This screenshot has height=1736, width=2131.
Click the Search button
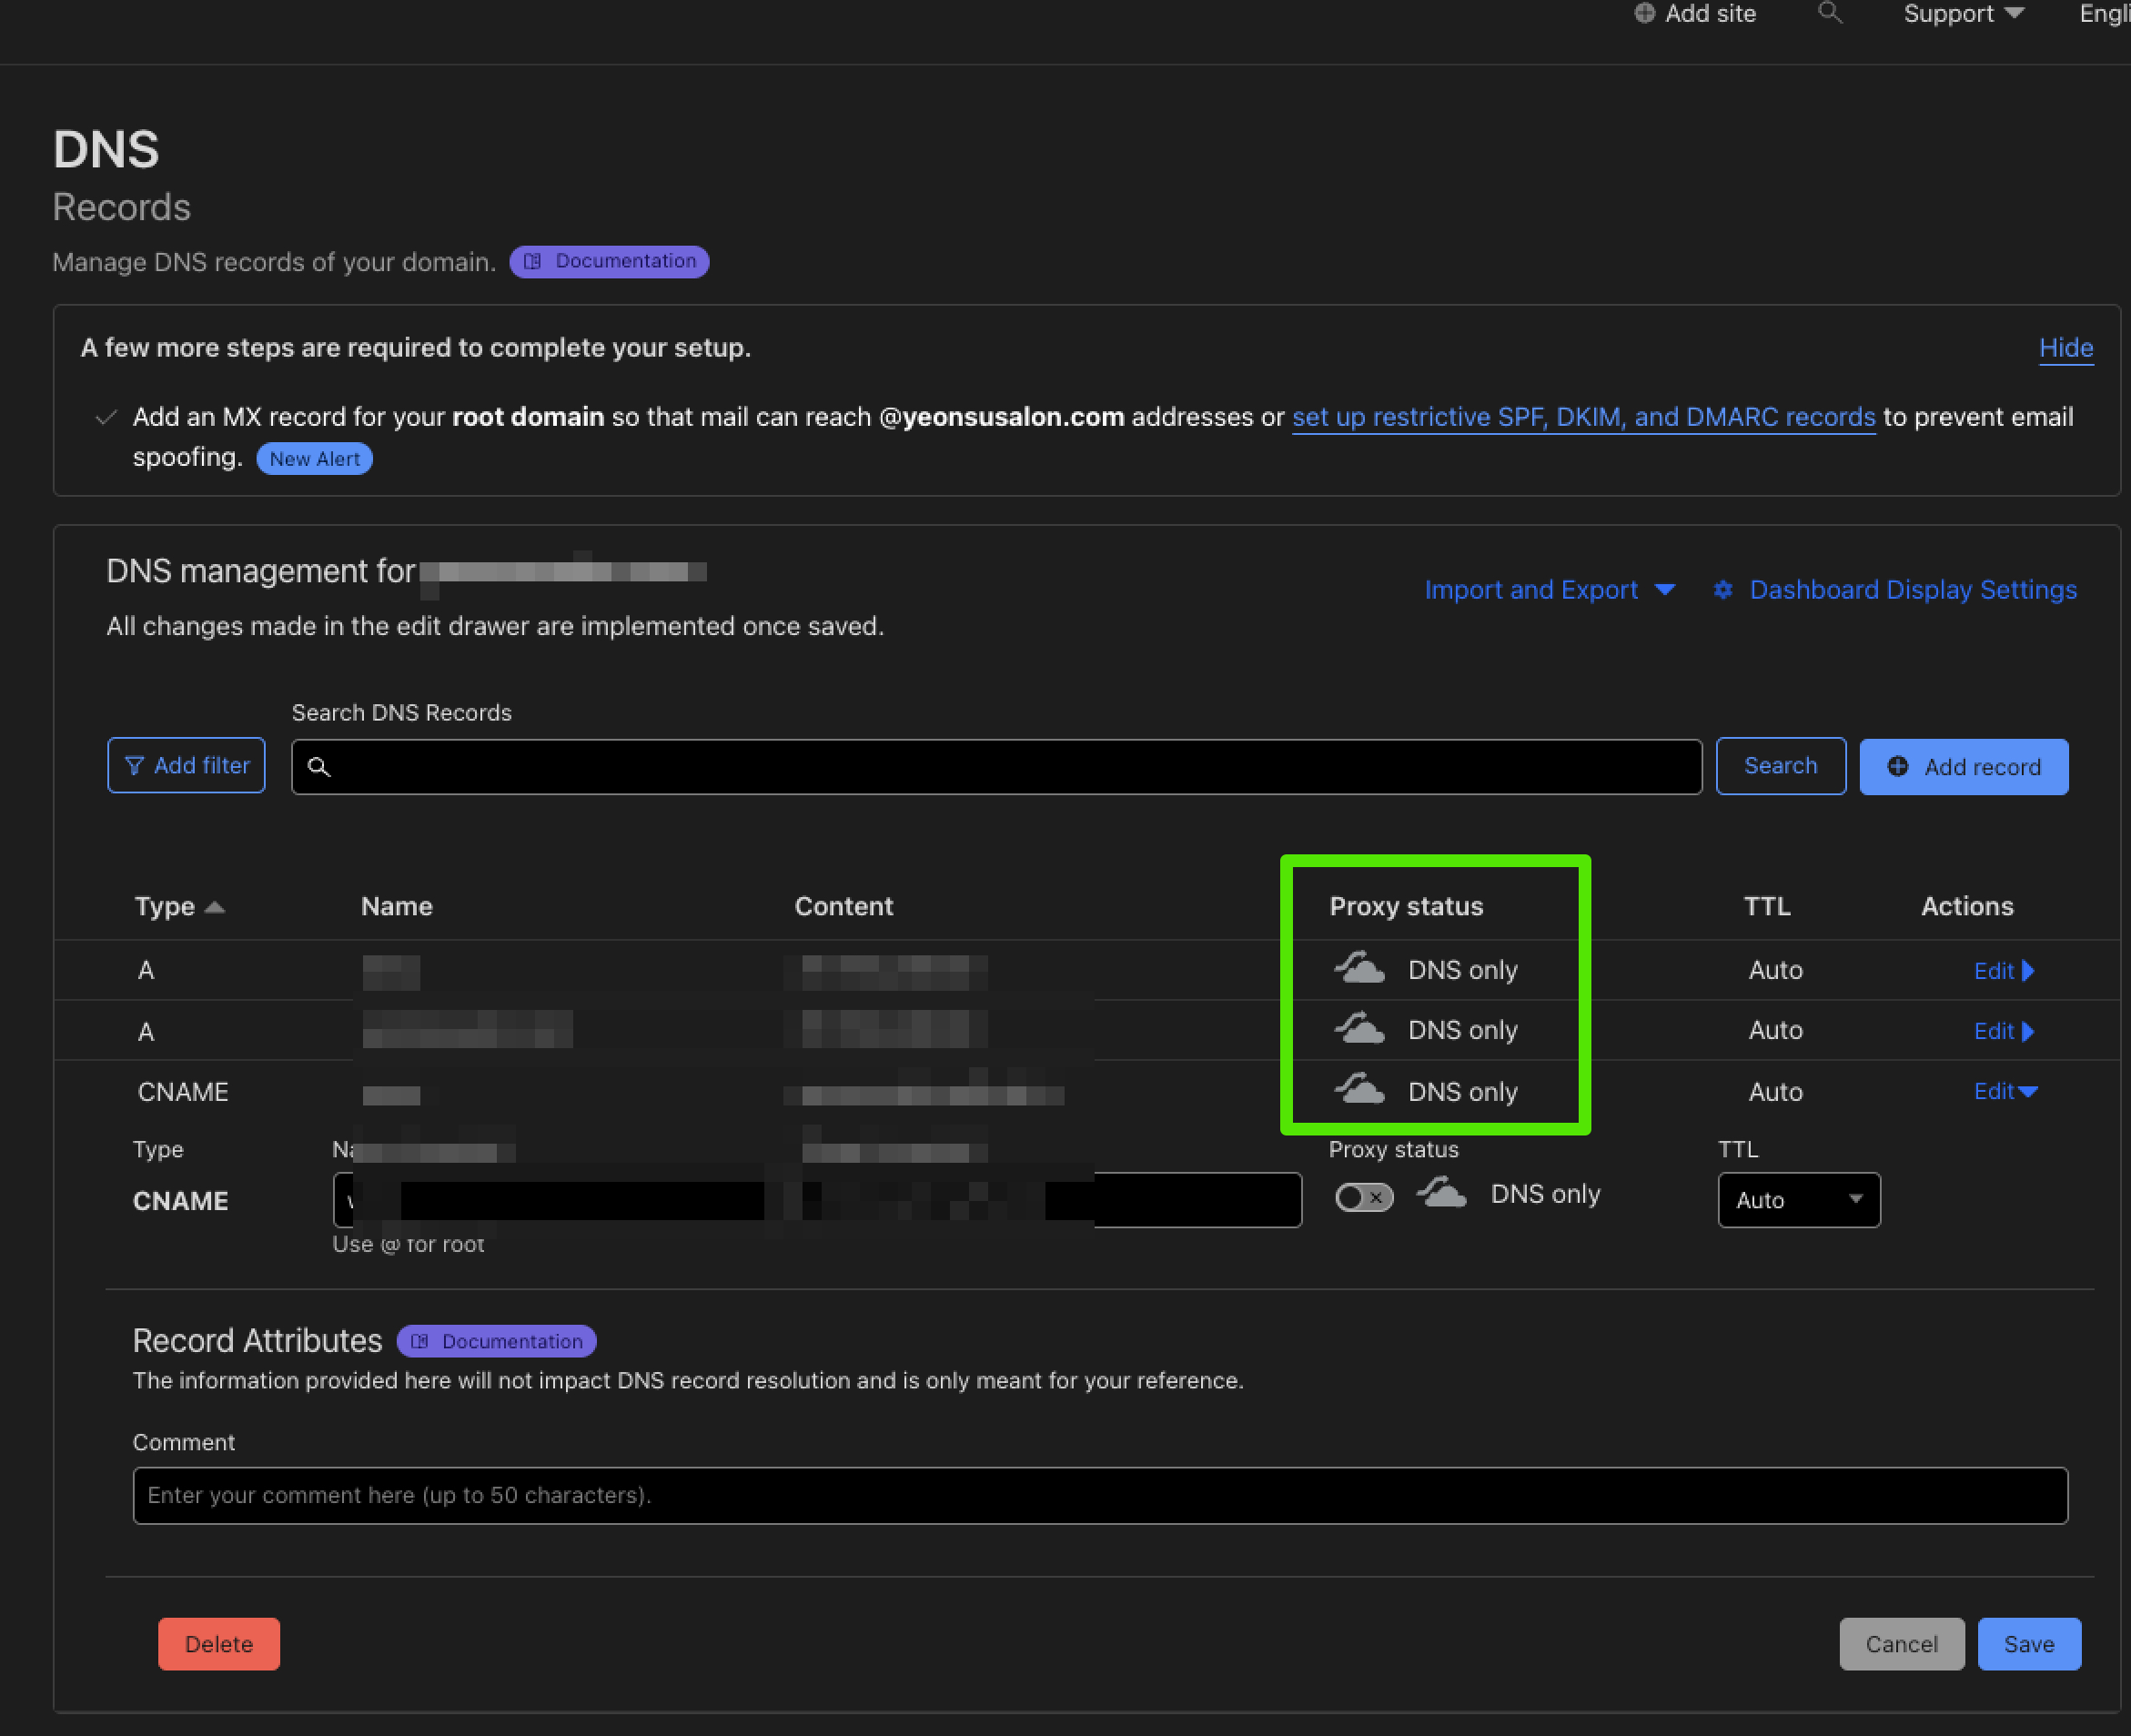point(1780,765)
